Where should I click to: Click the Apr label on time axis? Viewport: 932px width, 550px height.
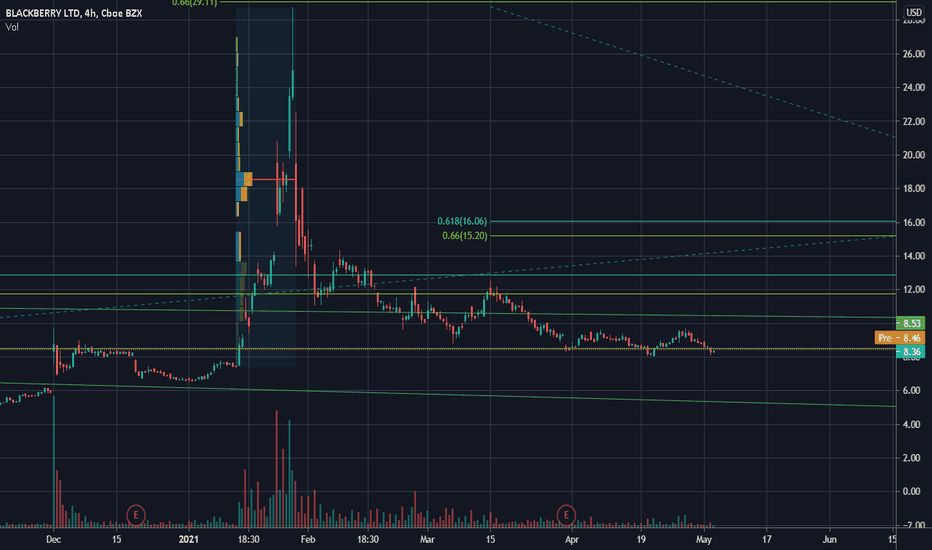[572, 540]
